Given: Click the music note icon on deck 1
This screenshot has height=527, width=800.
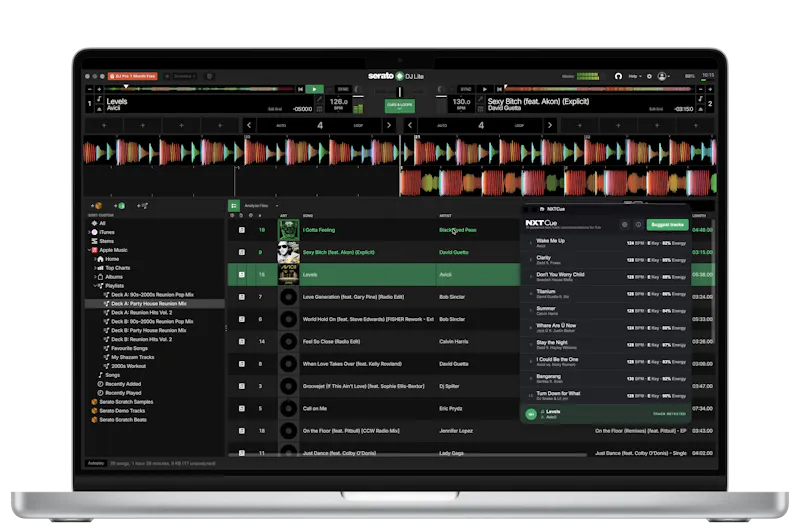Looking at the screenshot, I should (x=99, y=99).
